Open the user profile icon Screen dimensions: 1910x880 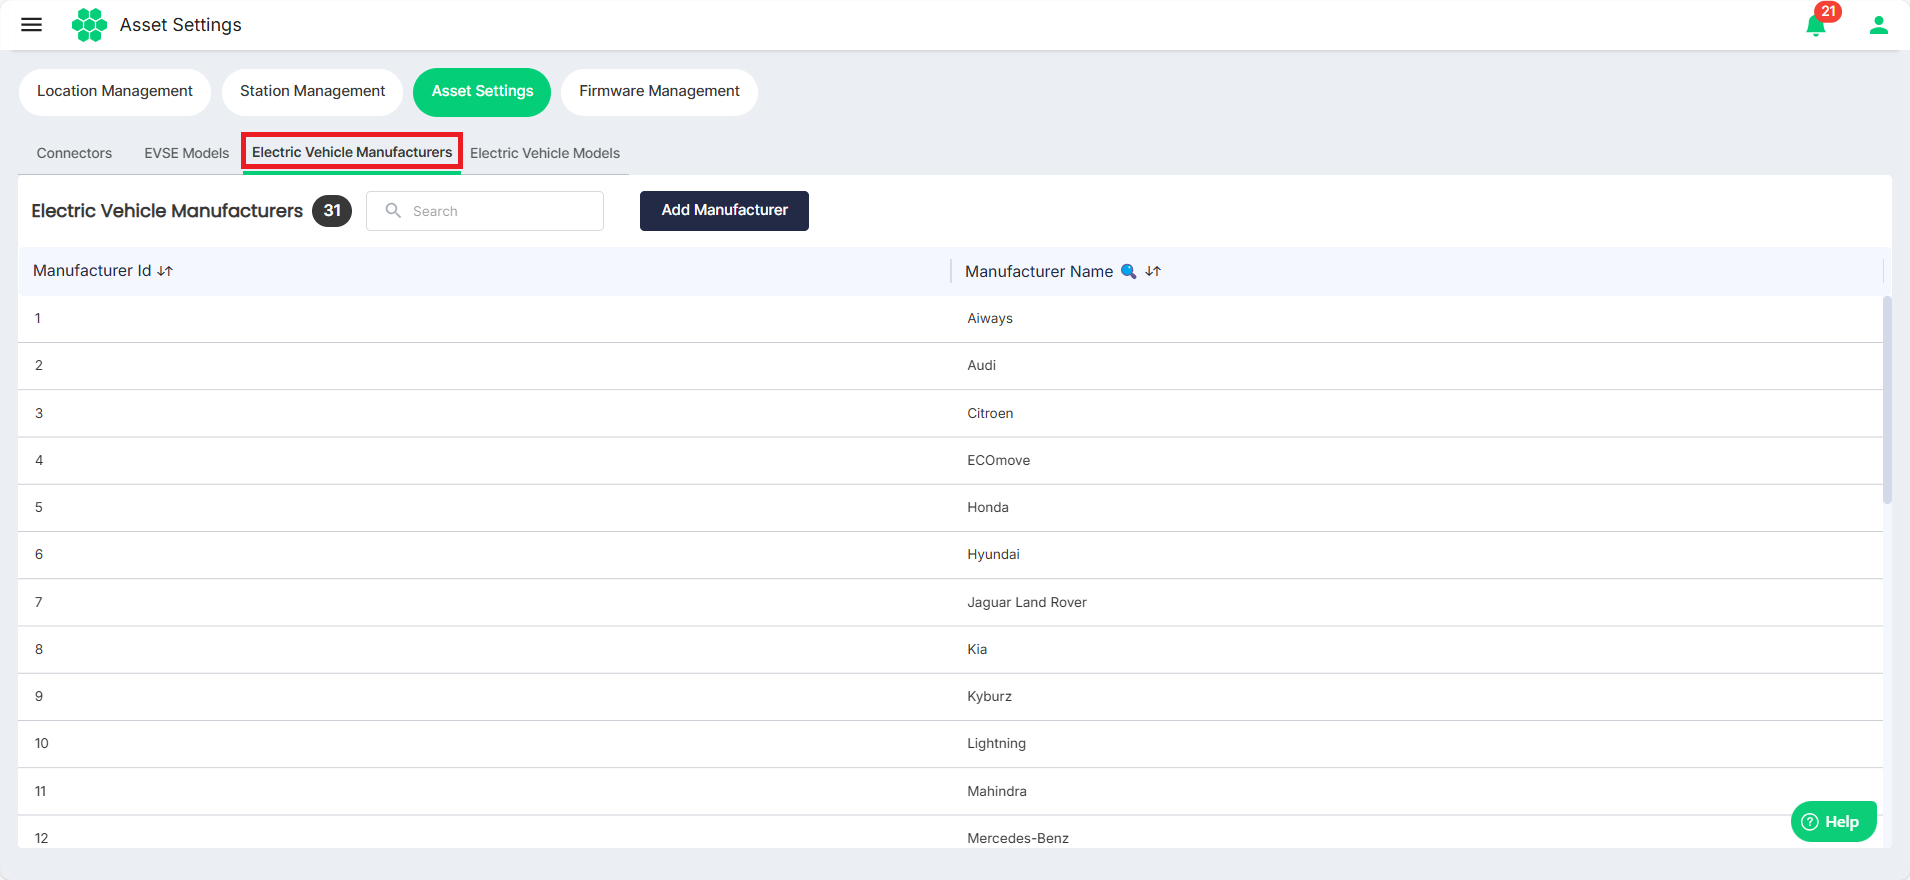coord(1879,25)
